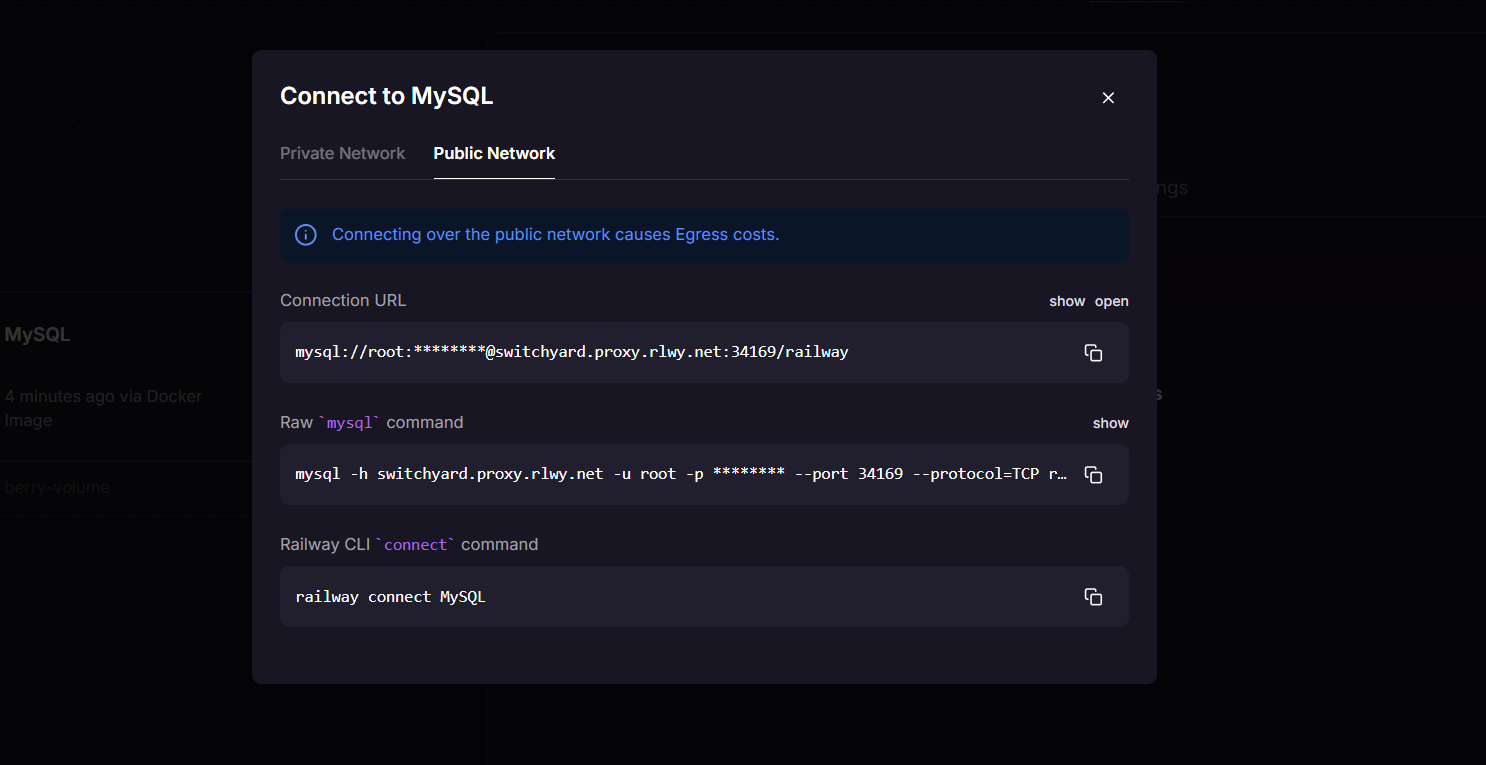
Task: Click the Connection URL label
Action: (x=343, y=301)
